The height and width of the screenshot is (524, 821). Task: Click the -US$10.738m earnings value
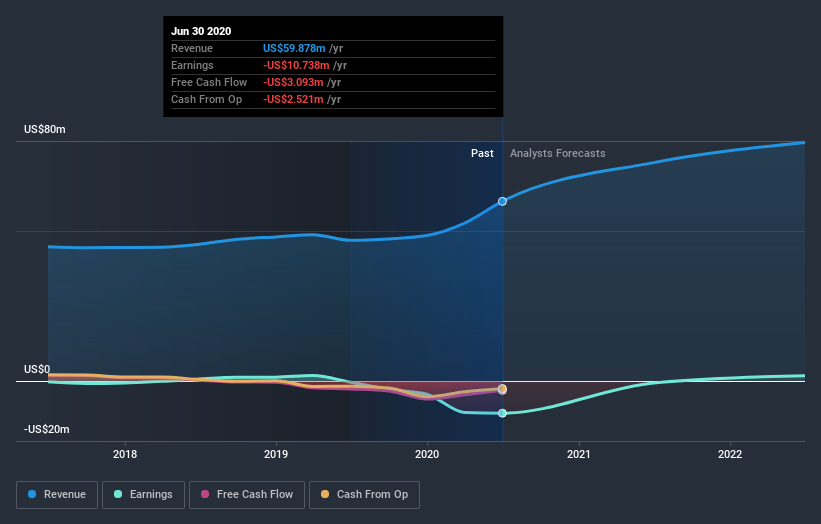pyautogui.click(x=296, y=65)
